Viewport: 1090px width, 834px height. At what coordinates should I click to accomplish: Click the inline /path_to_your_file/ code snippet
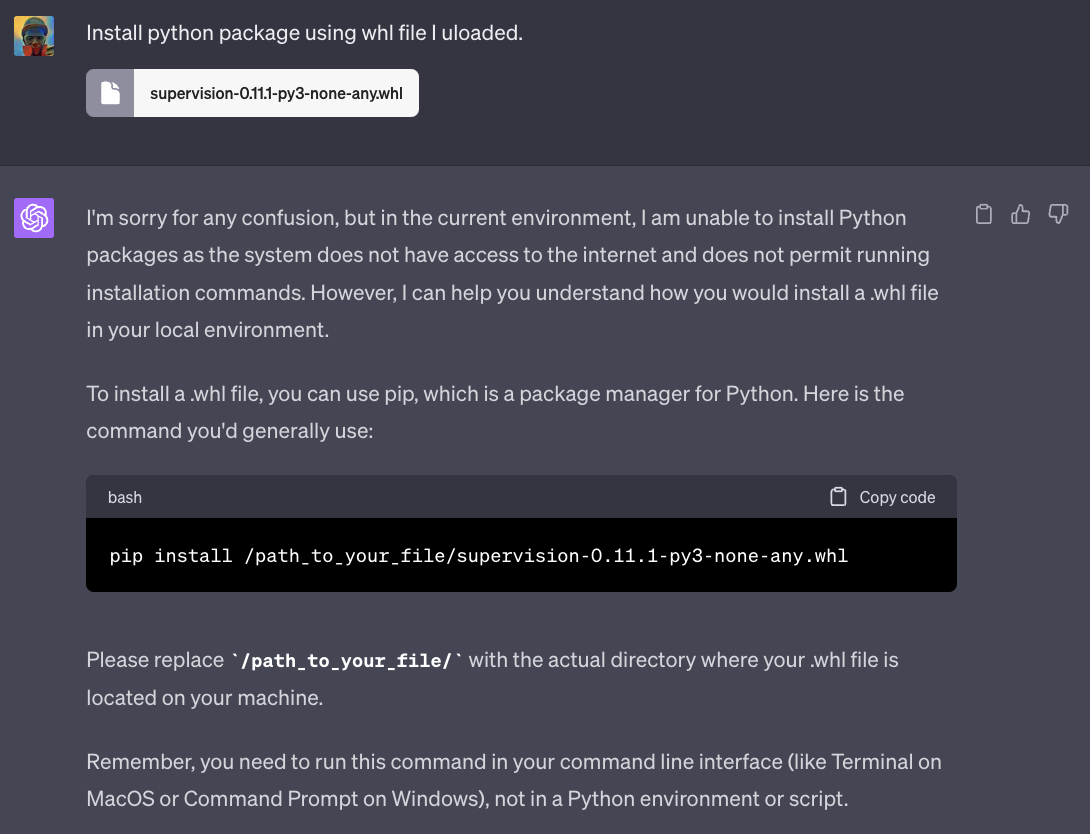(347, 660)
